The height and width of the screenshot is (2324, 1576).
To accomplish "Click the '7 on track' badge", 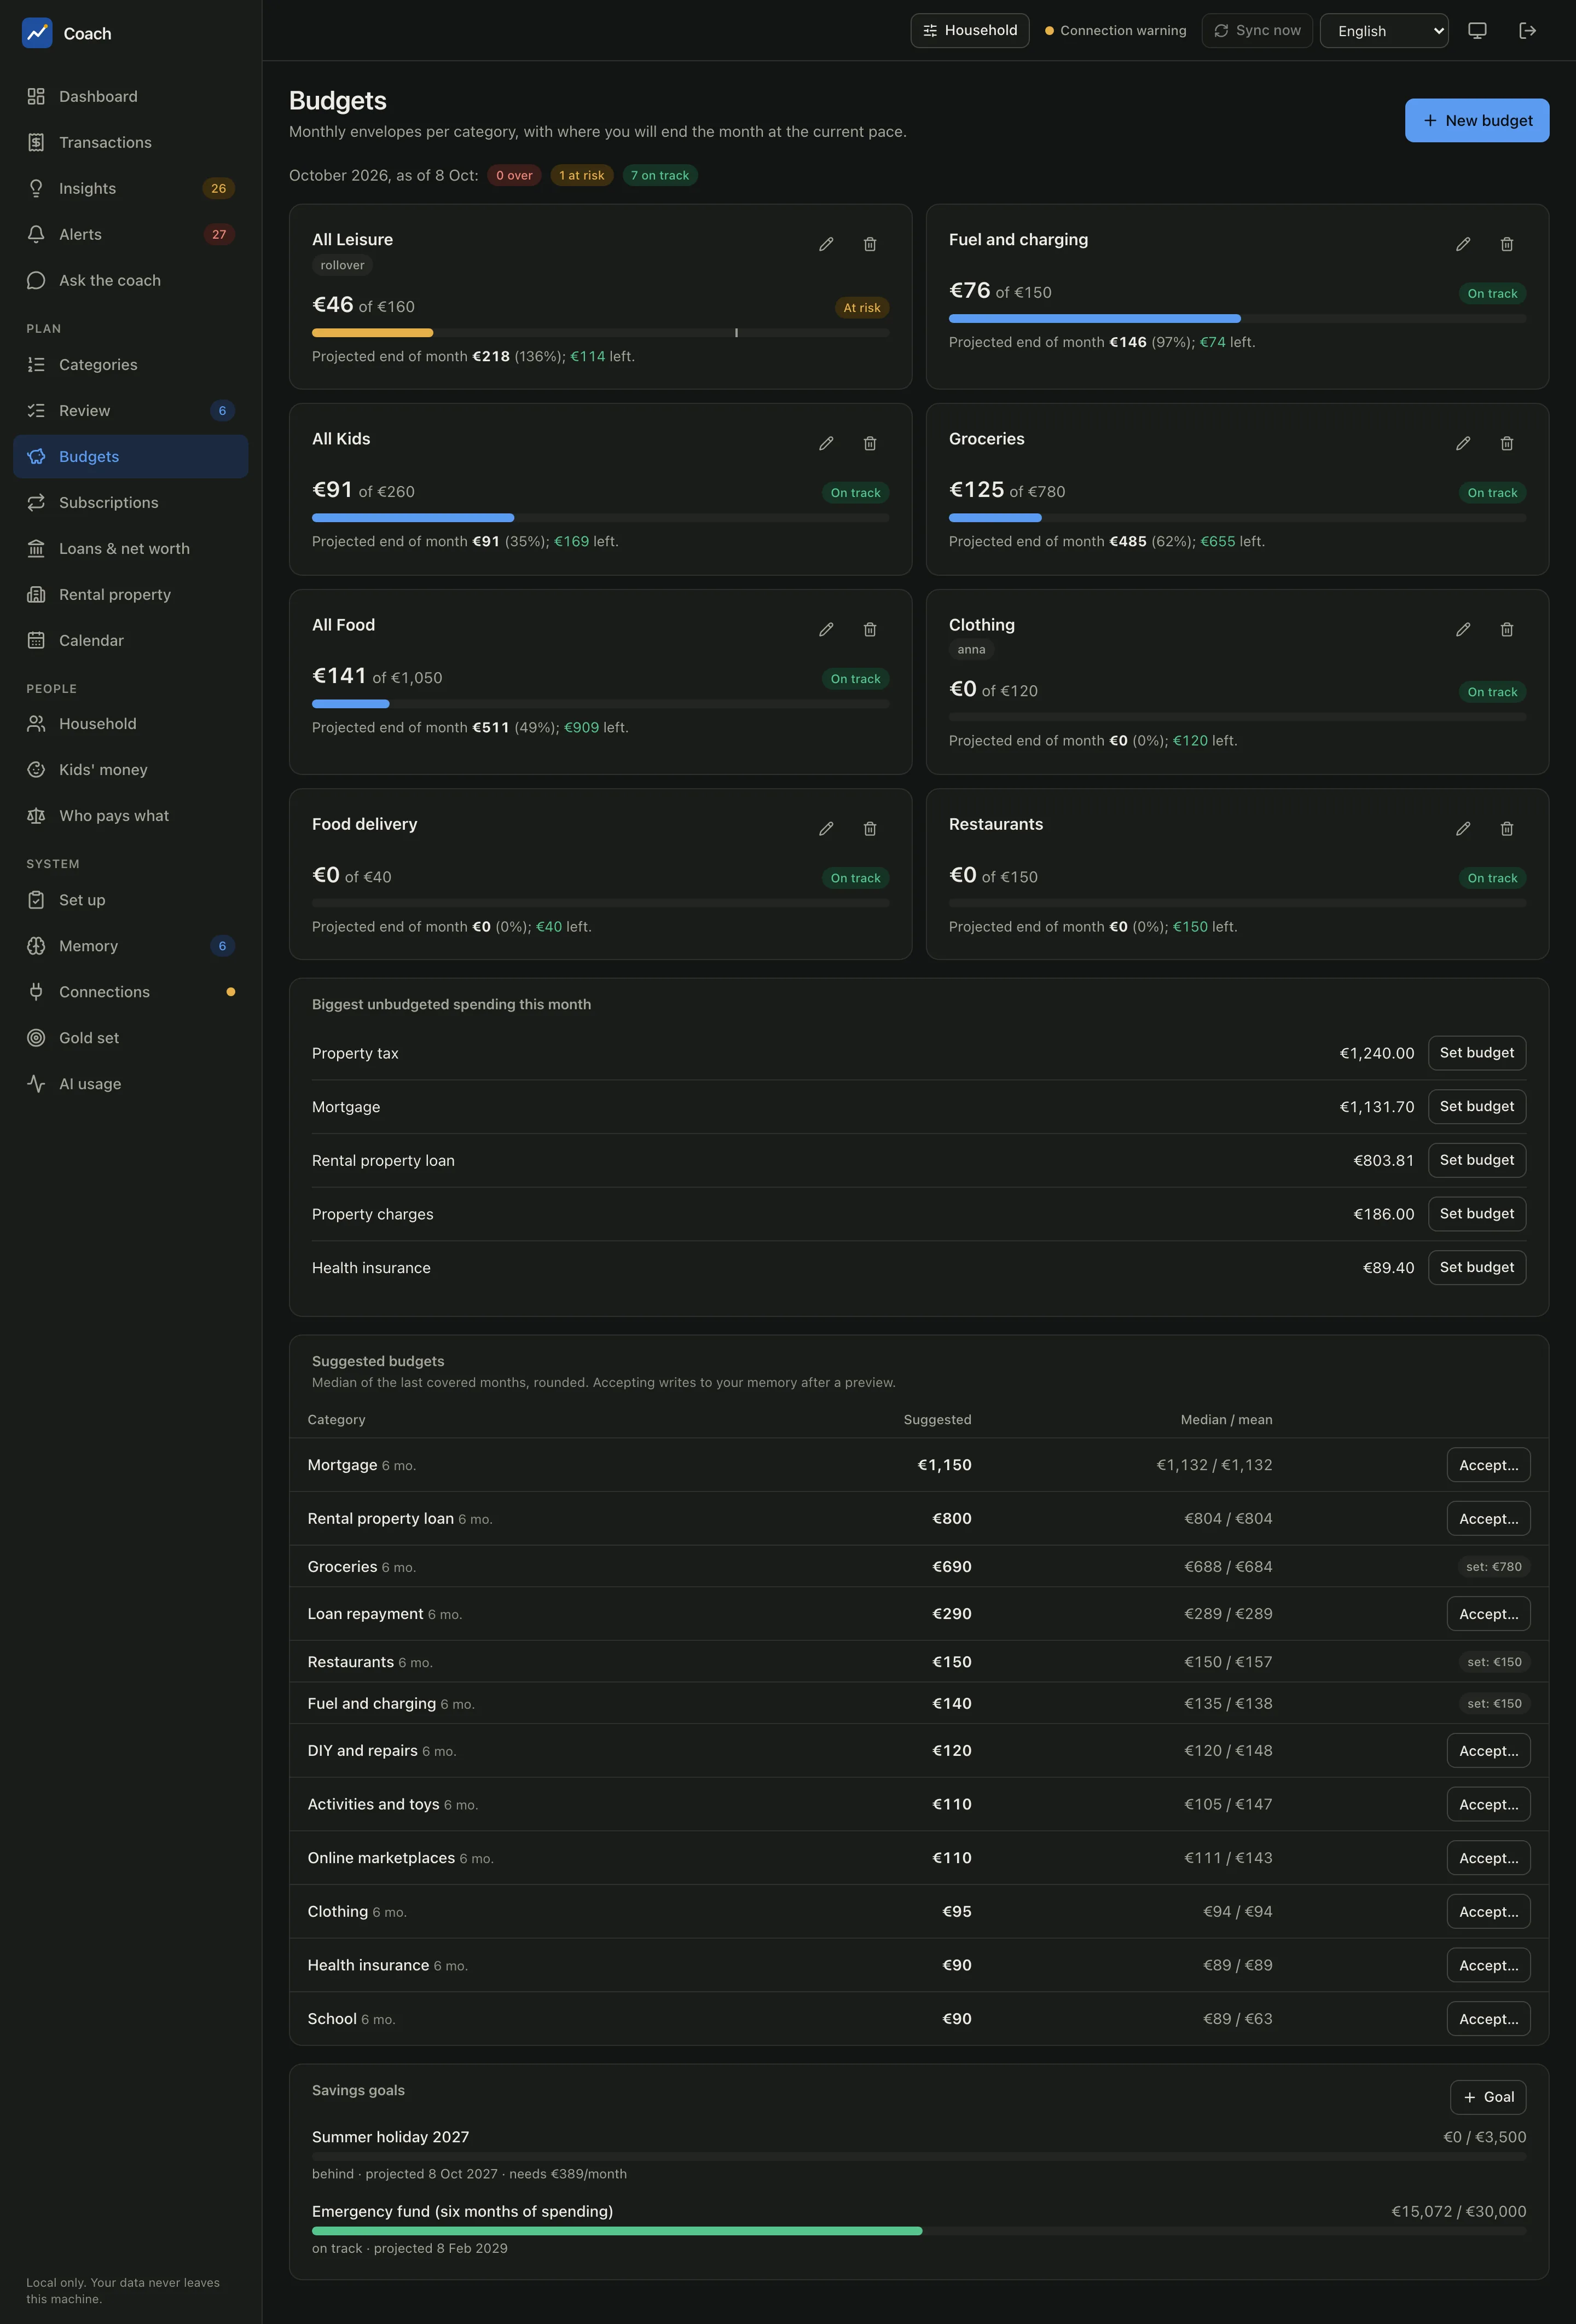I will coord(660,175).
